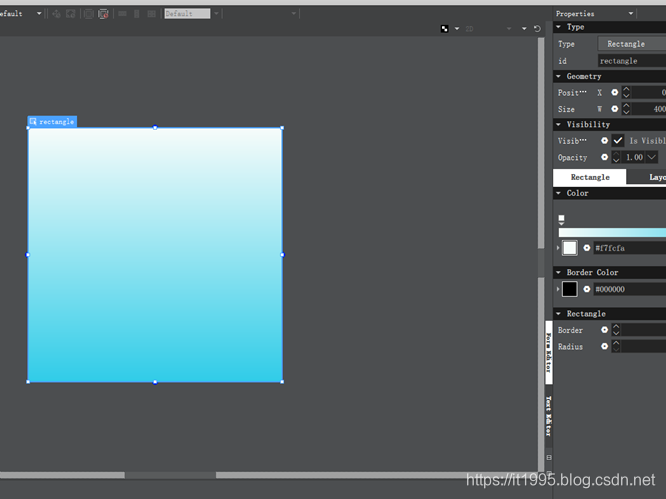Open binding menu for Radius
666x499 pixels.
[604, 346]
